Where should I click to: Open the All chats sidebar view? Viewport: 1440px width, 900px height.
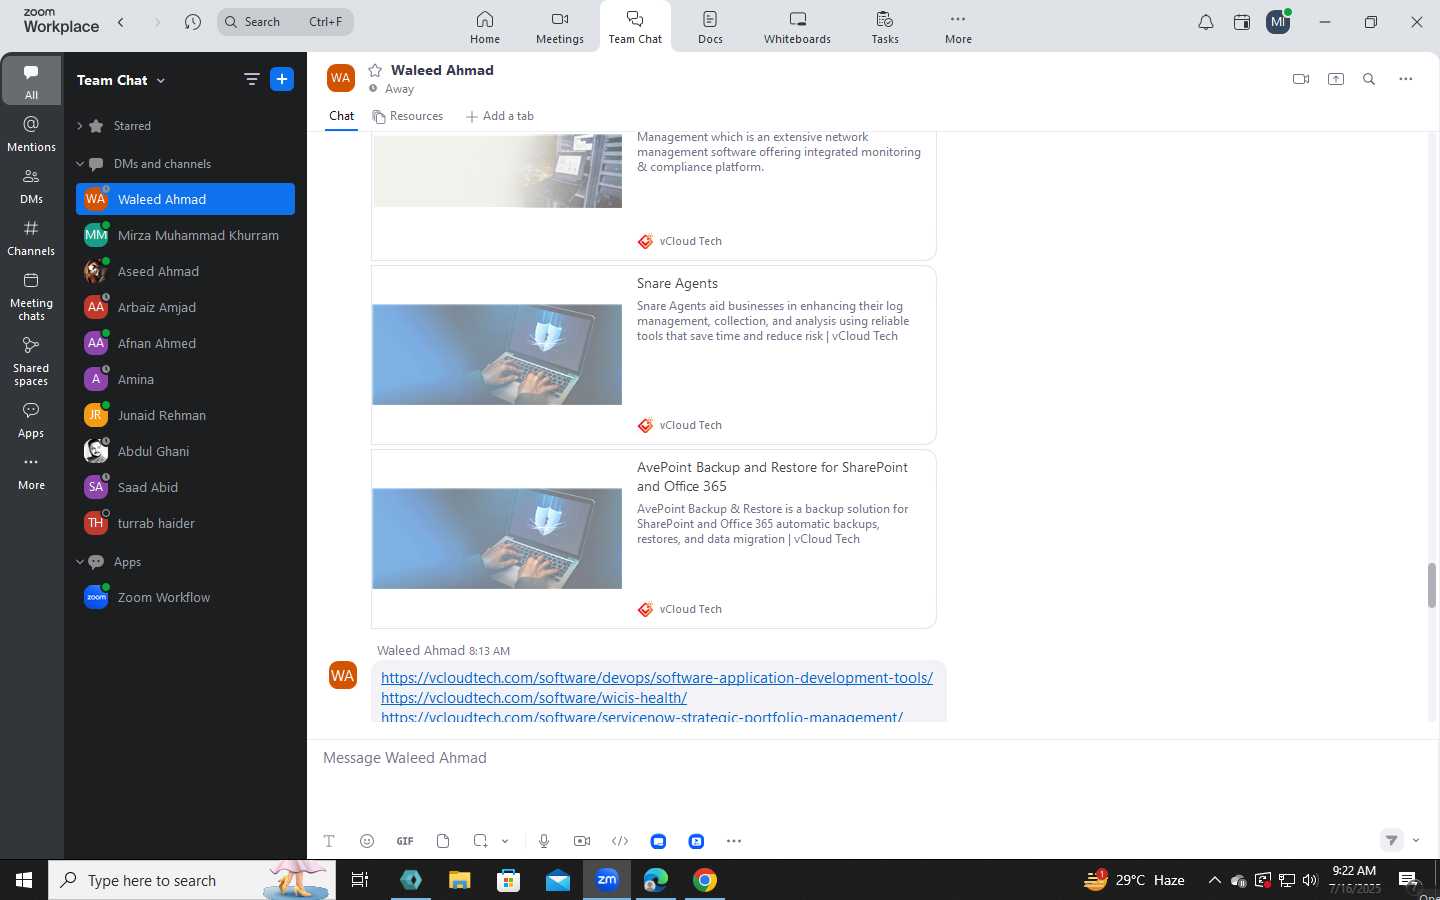coord(31,81)
